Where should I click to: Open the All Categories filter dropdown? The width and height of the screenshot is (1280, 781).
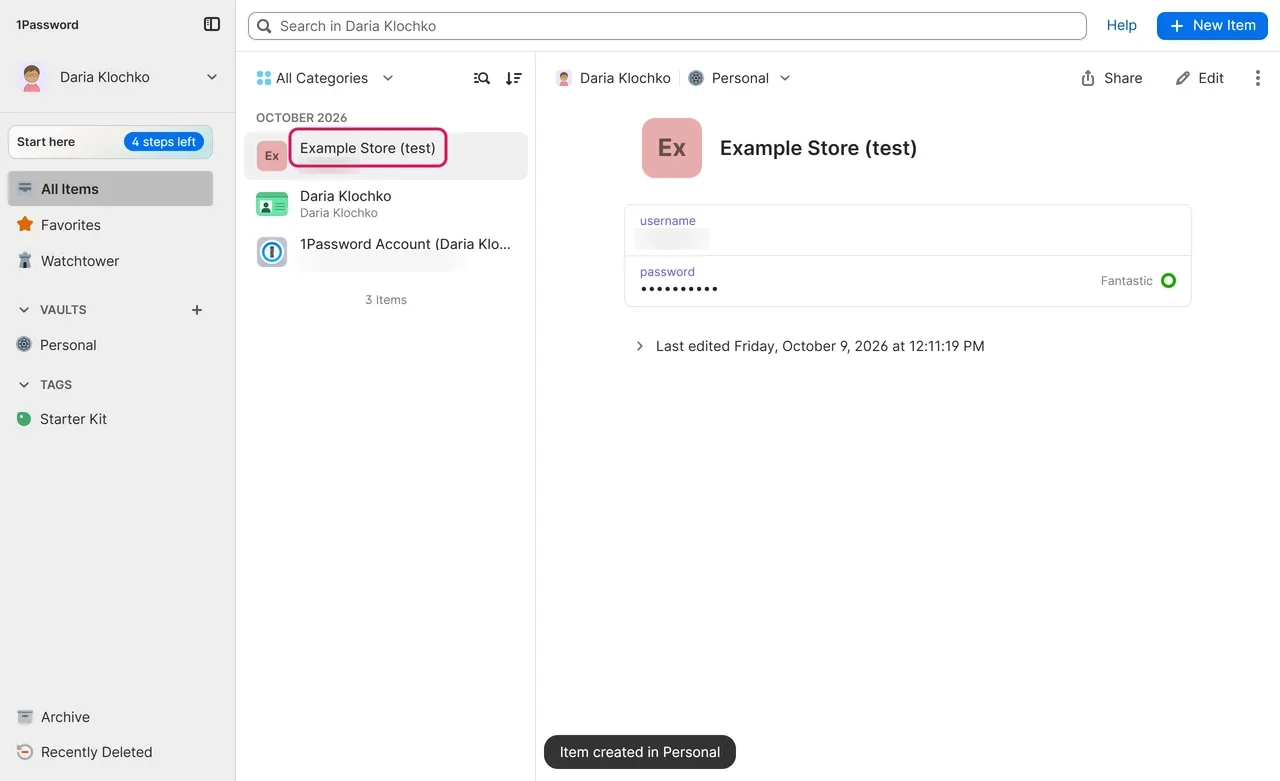point(325,78)
